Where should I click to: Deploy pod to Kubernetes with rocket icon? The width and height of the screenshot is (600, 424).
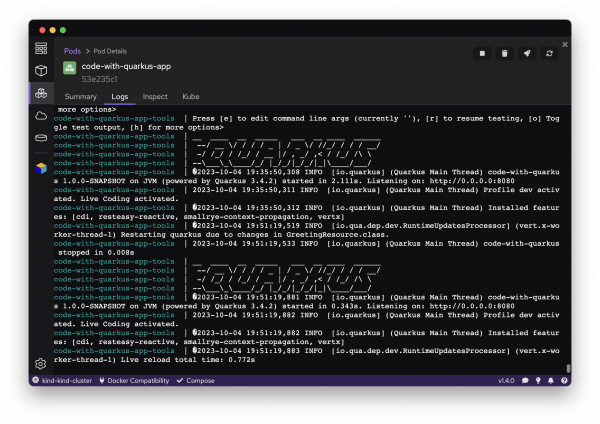(527, 53)
